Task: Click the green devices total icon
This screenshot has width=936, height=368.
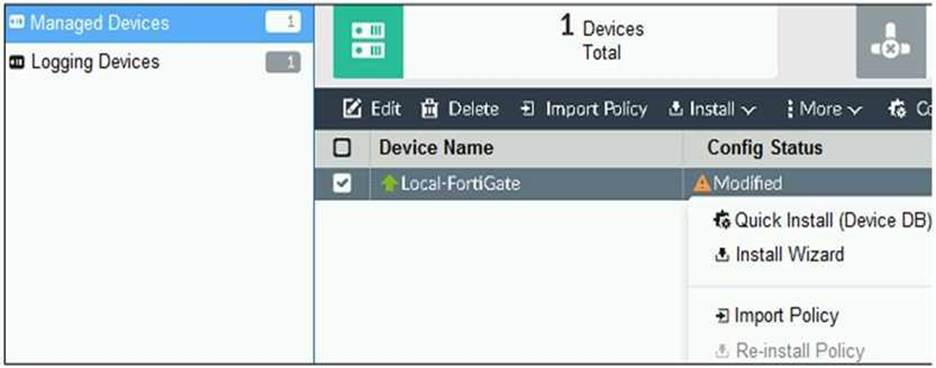Action: coord(368,41)
